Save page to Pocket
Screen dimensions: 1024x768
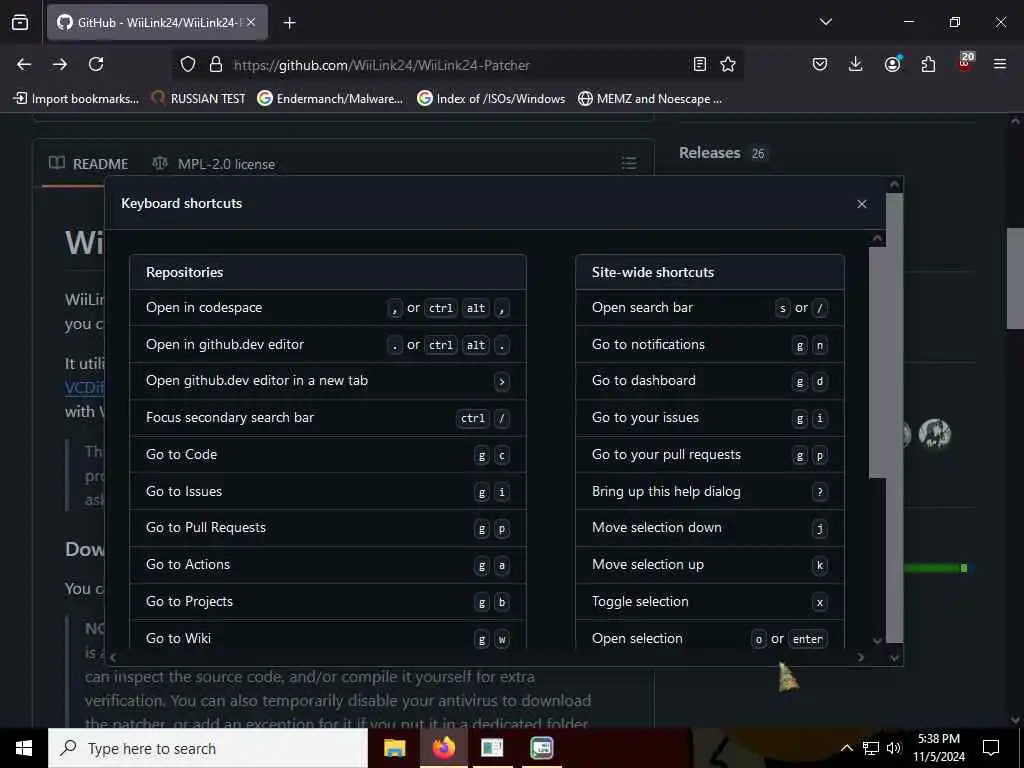[x=820, y=64]
